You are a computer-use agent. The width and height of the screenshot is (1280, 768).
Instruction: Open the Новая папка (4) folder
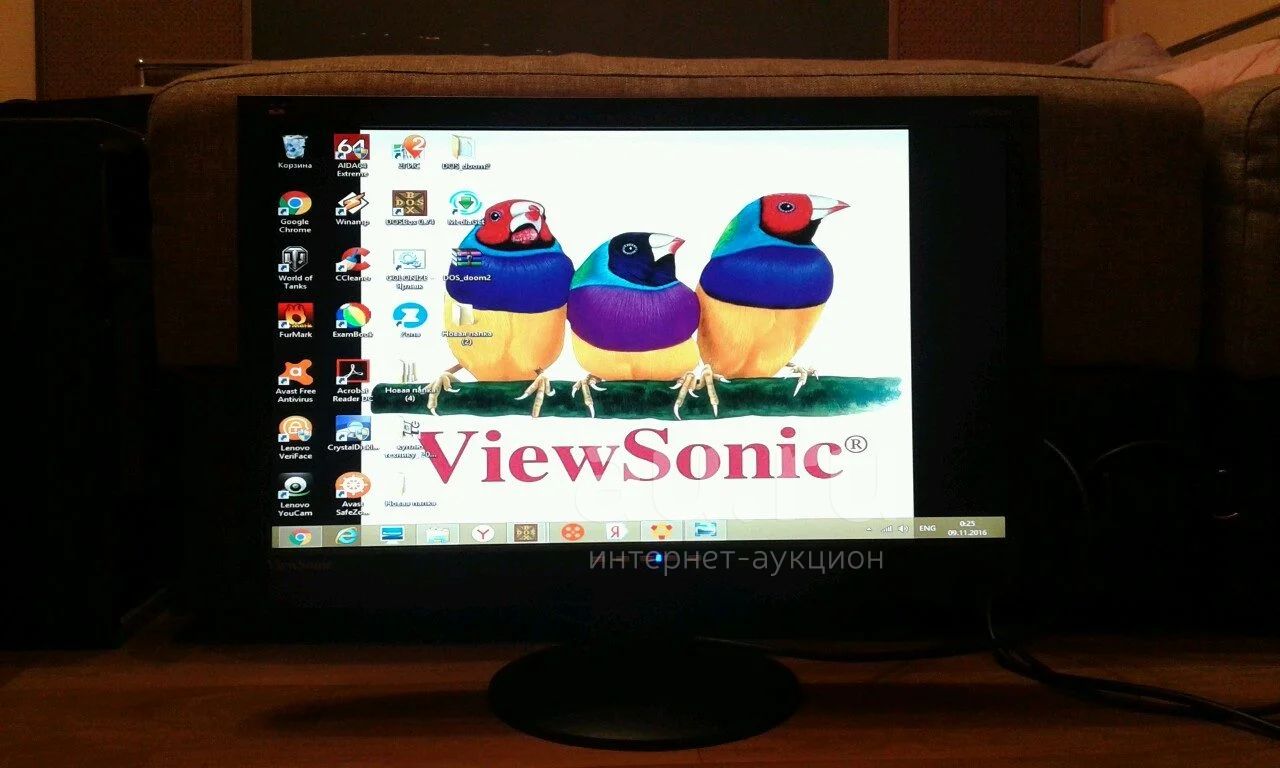[x=409, y=381]
